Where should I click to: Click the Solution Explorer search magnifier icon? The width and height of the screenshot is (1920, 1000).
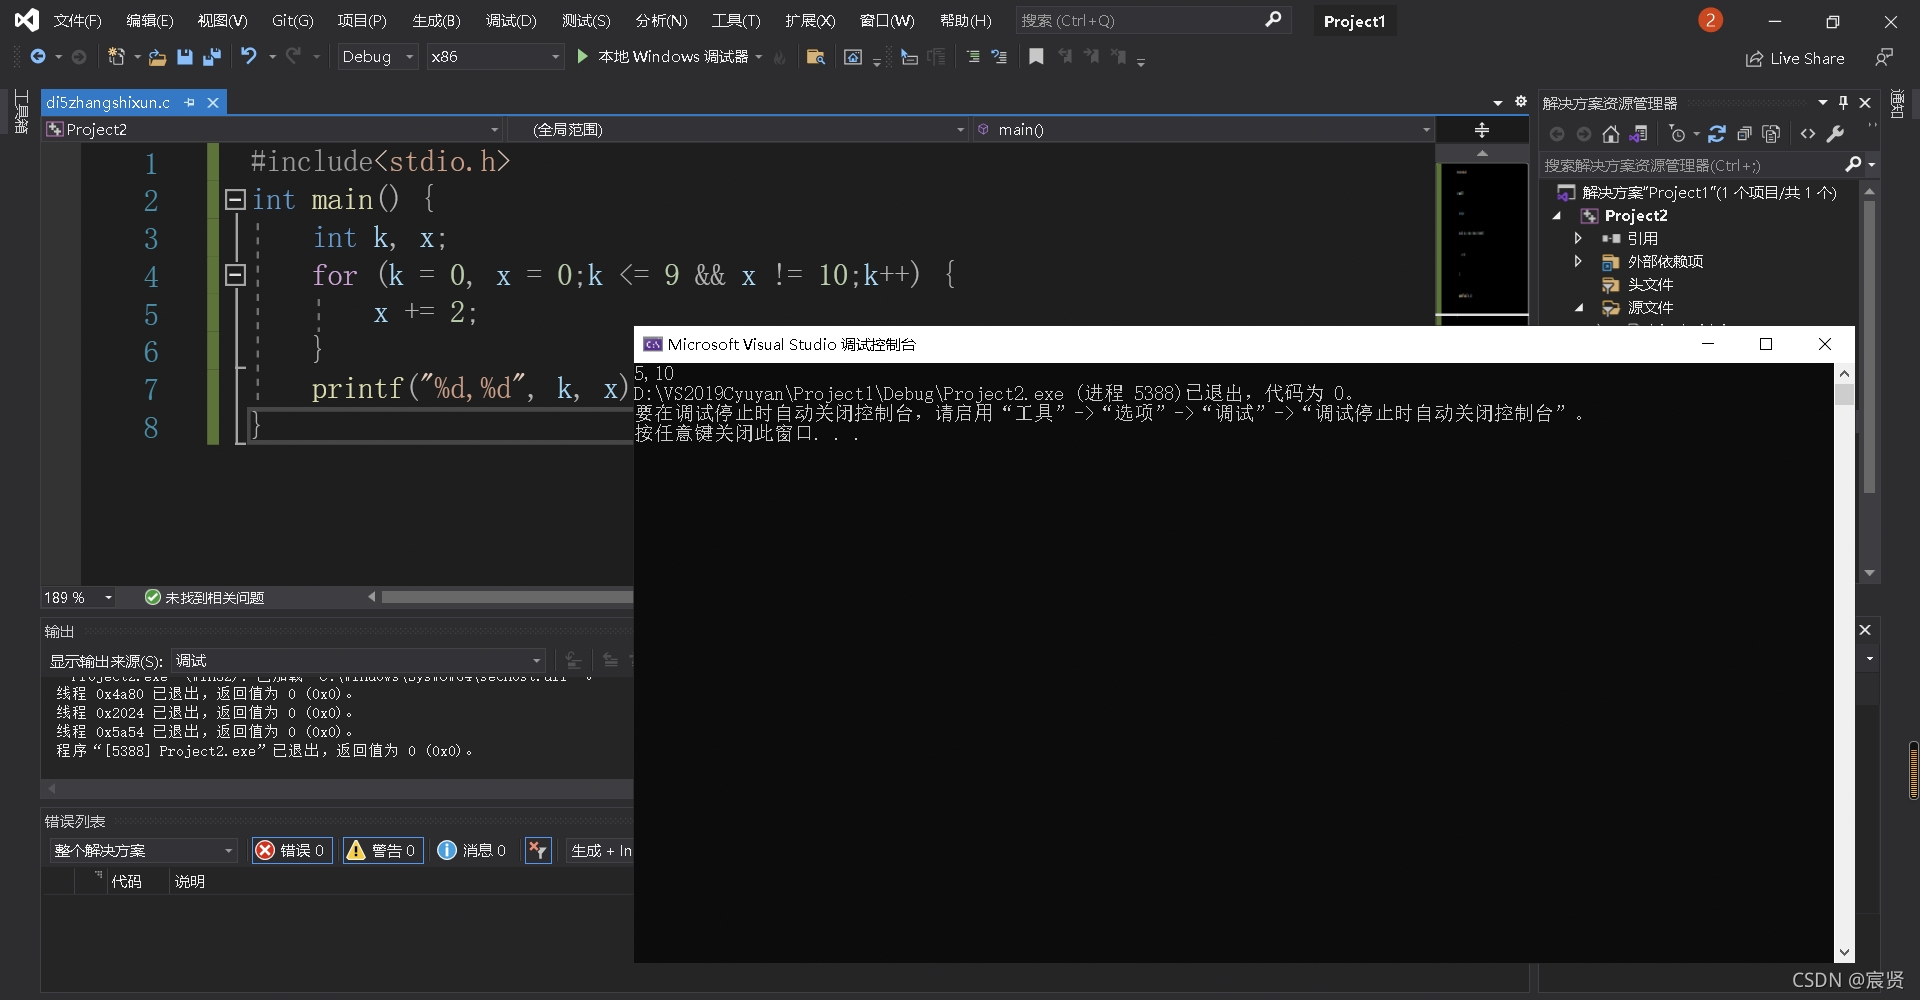tap(1853, 164)
